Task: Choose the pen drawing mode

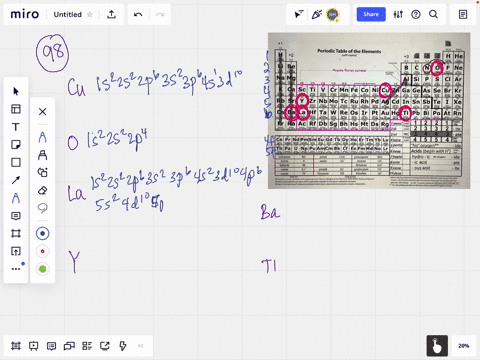Action: 42,137
